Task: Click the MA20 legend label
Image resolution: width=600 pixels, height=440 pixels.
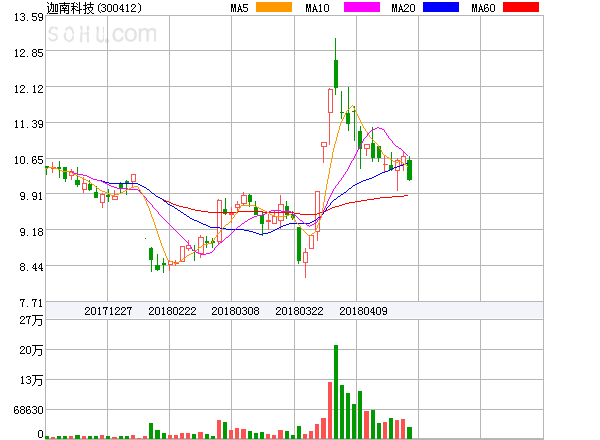Action: click(403, 8)
